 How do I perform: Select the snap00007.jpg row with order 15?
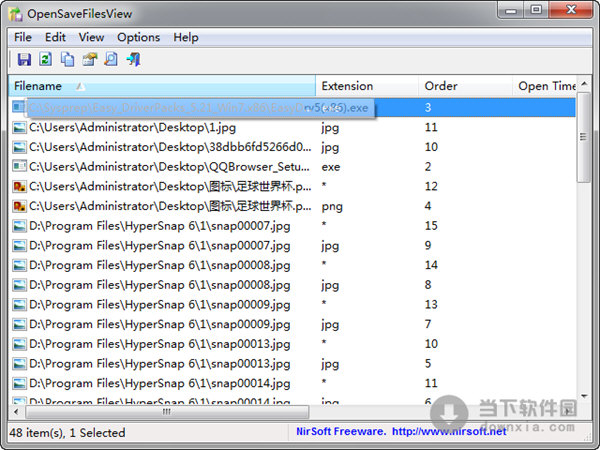pyautogui.click(x=293, y=226)
